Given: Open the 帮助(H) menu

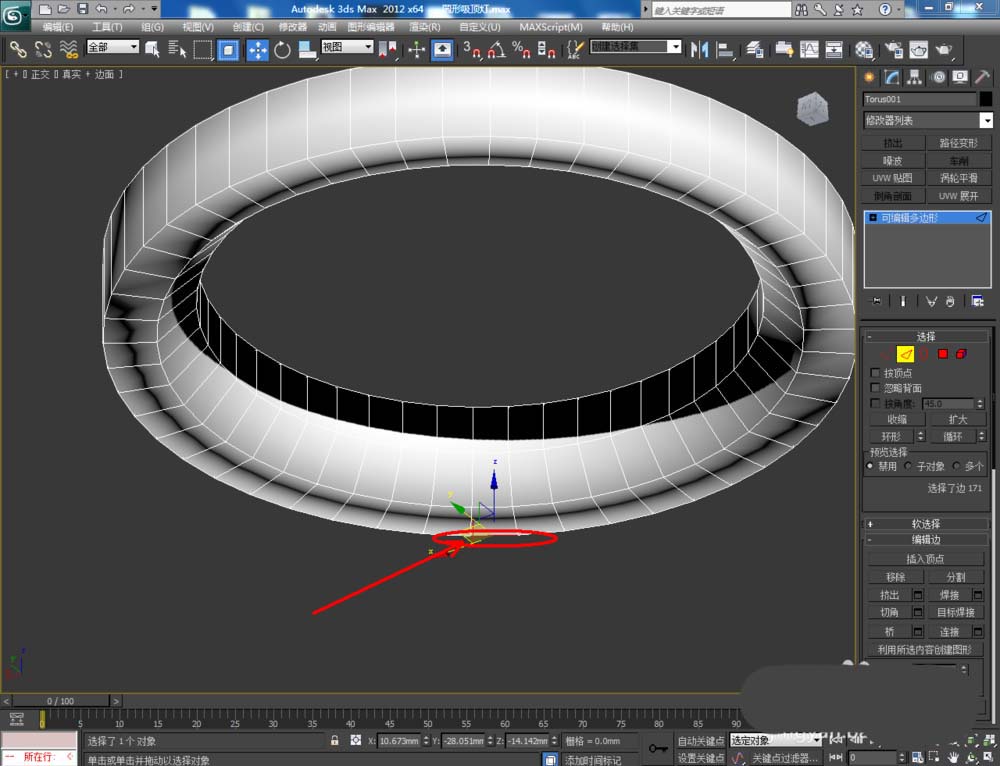Looking at the screenshot, I should (x=617, y=27).
